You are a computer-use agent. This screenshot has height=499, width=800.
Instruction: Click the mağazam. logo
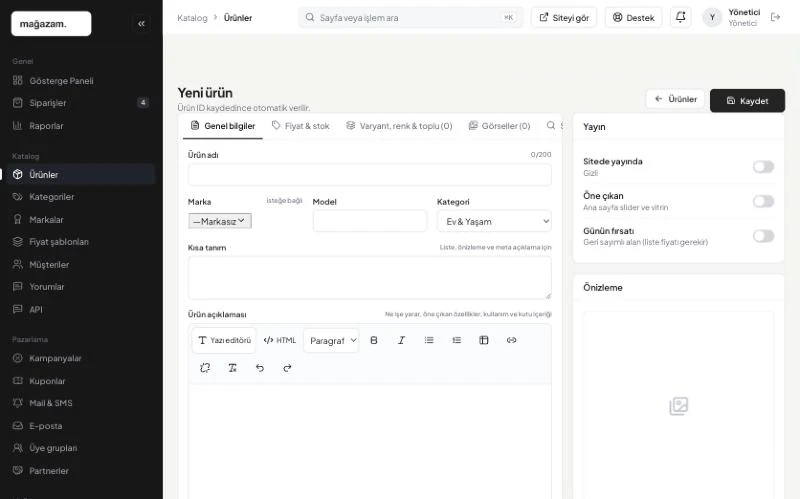tap(51, 23)
